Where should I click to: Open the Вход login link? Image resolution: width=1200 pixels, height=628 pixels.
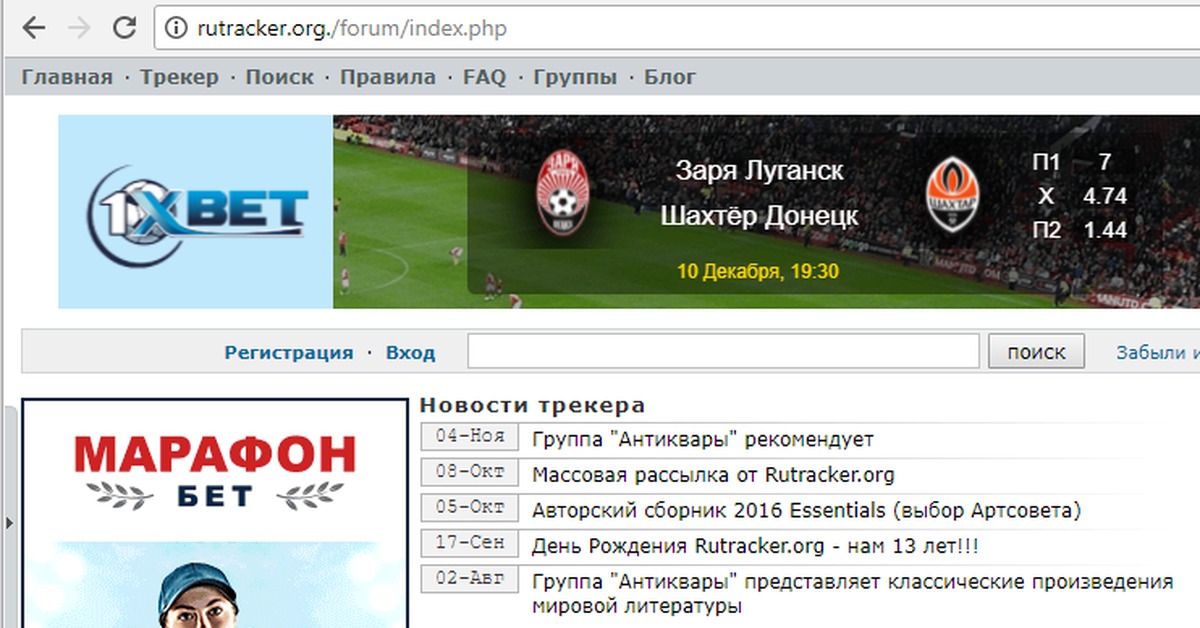411,352
